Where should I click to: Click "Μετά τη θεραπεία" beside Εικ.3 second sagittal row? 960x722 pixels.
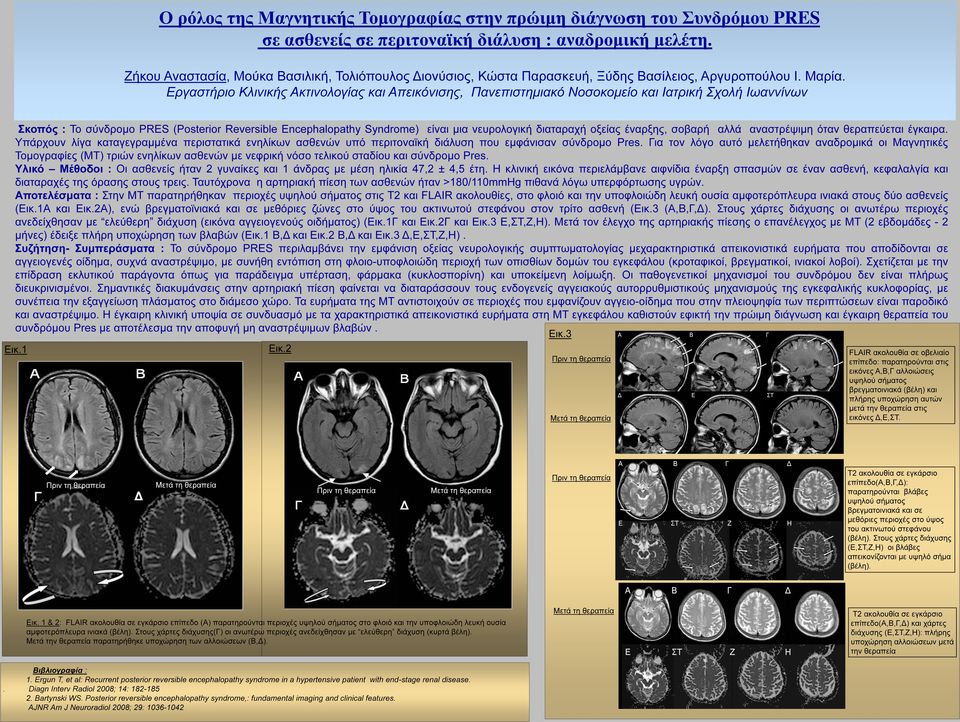point(580,418)
